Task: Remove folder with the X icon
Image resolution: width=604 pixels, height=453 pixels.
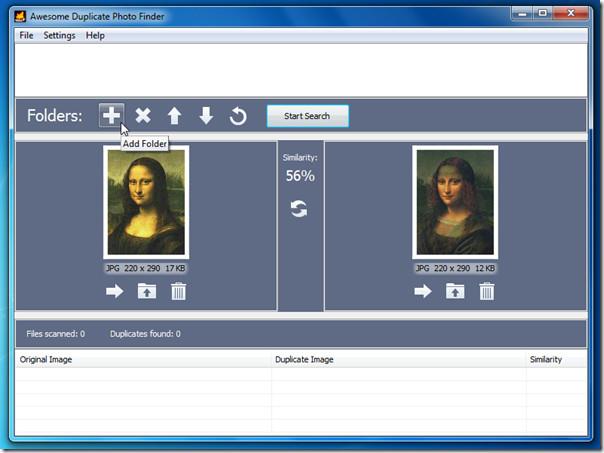Action: pyautogui.click(x=143, y=116)
